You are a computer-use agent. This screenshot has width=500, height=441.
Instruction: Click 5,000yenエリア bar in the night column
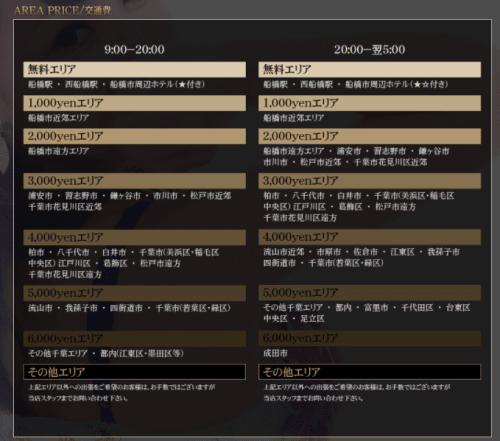click(x=370, y=293)
